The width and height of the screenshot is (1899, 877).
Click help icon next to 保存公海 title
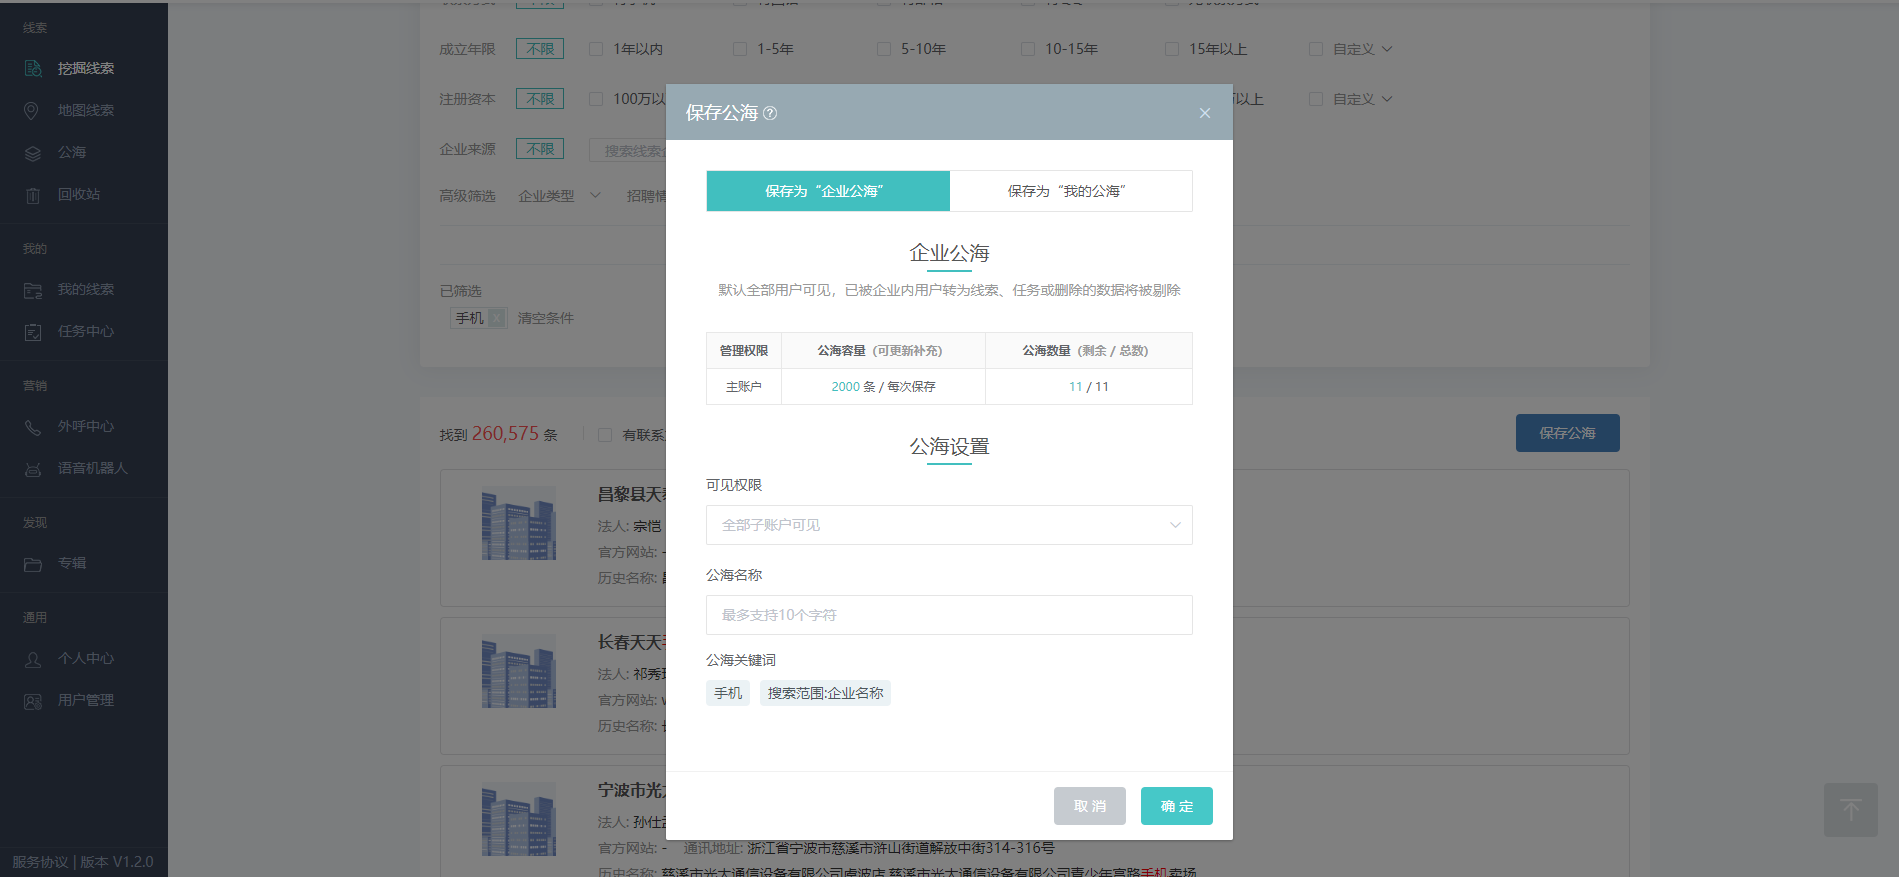click(x=770, y=113)
